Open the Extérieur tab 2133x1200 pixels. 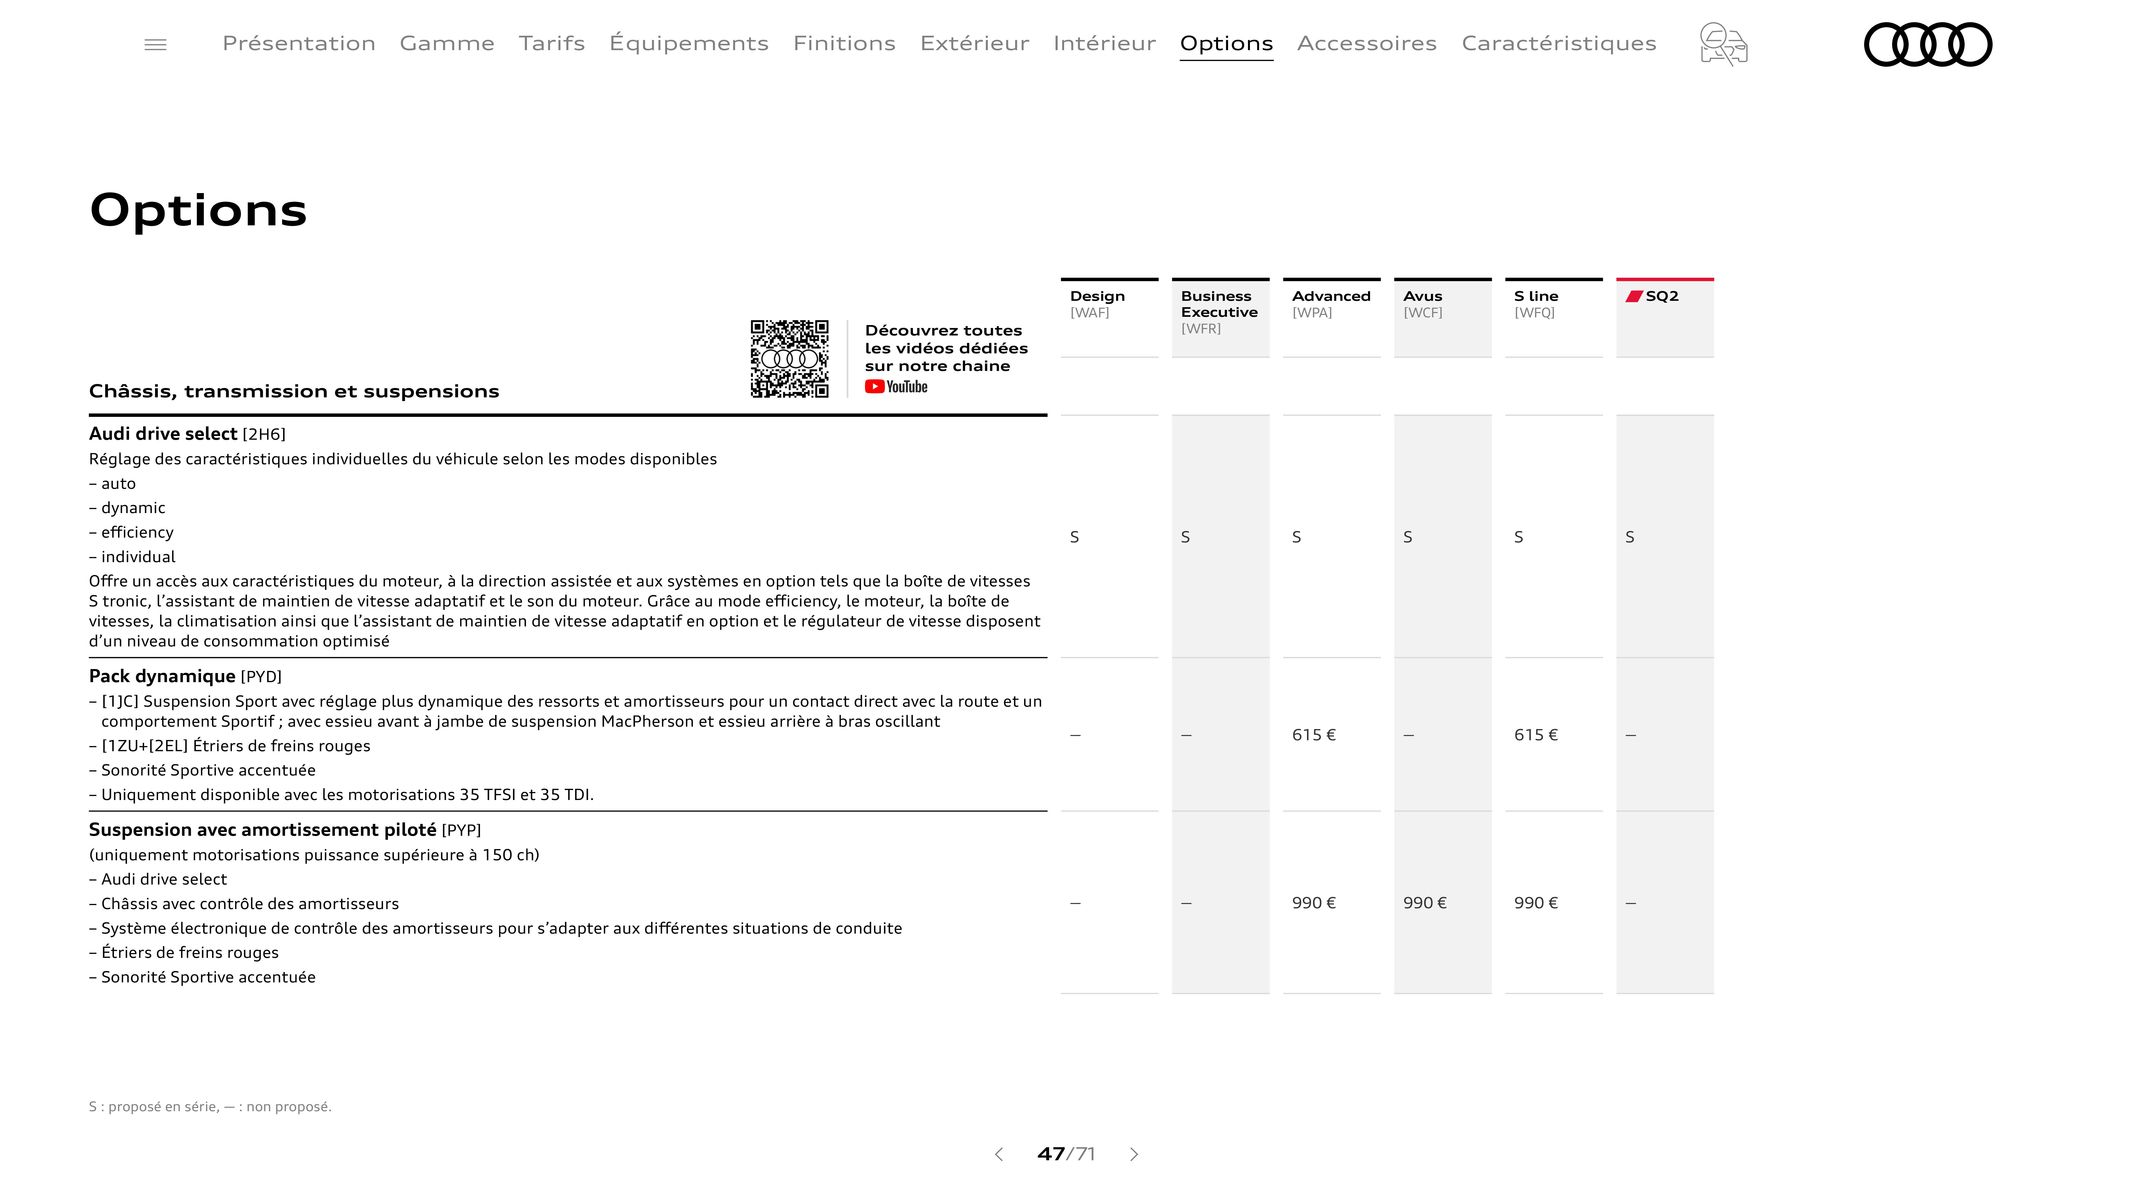pyautogui.click(x=974, y=43)
